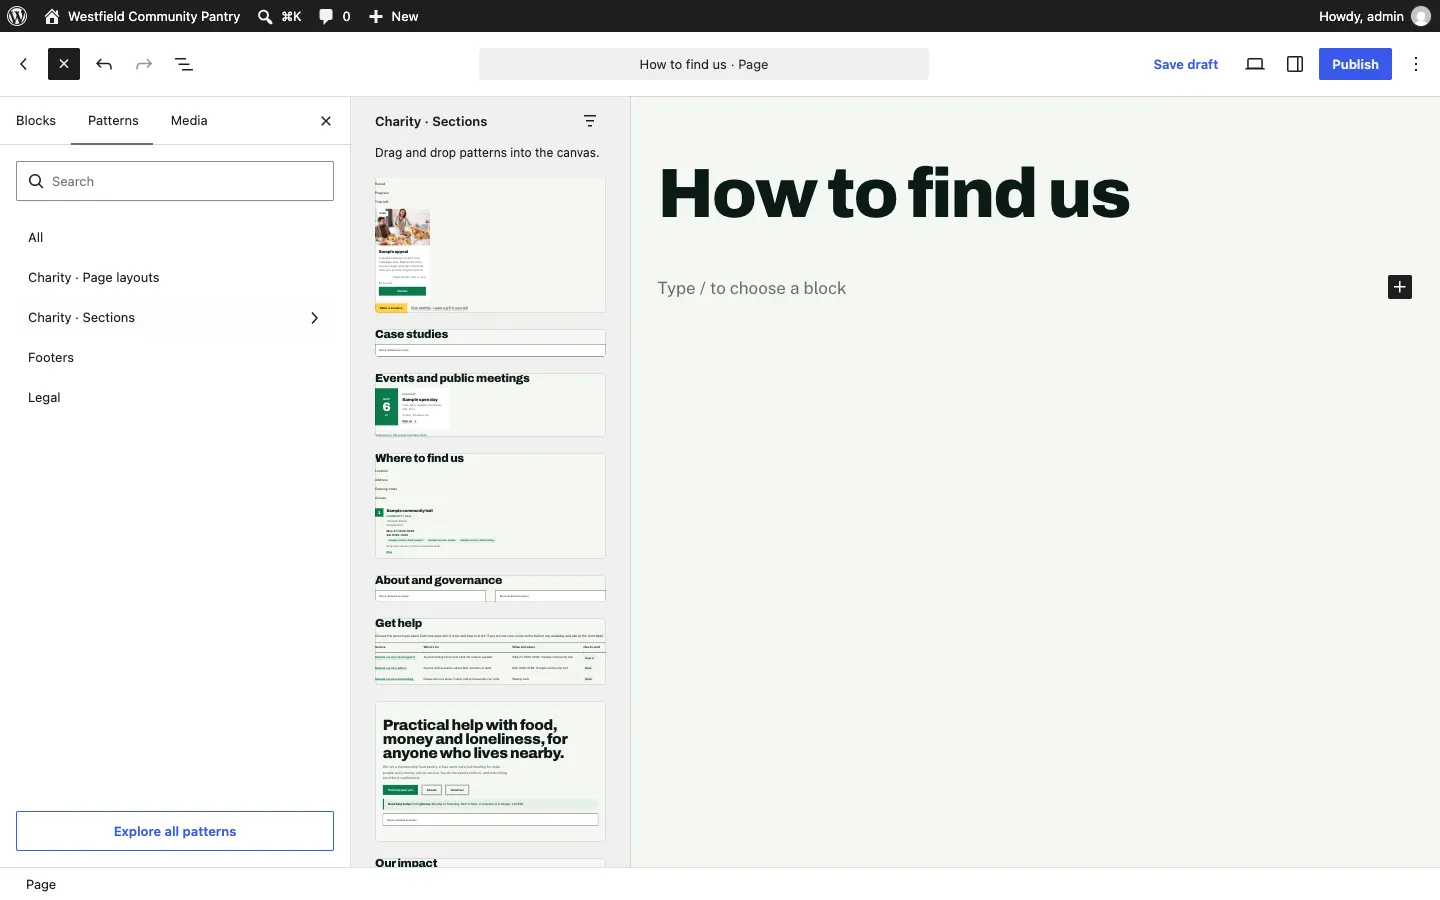Switch to the Media tab
The width and height of the screenshot is (1440, 900).
(189, 121)
